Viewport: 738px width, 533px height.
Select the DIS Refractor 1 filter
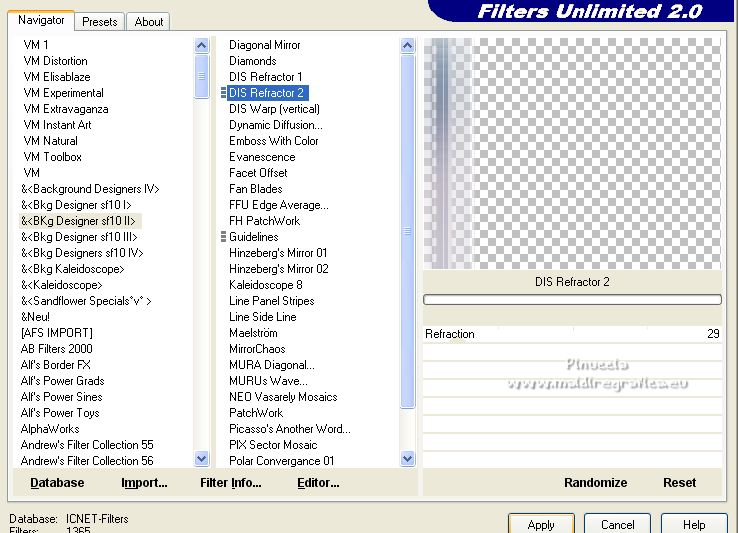tap(265, 77)
